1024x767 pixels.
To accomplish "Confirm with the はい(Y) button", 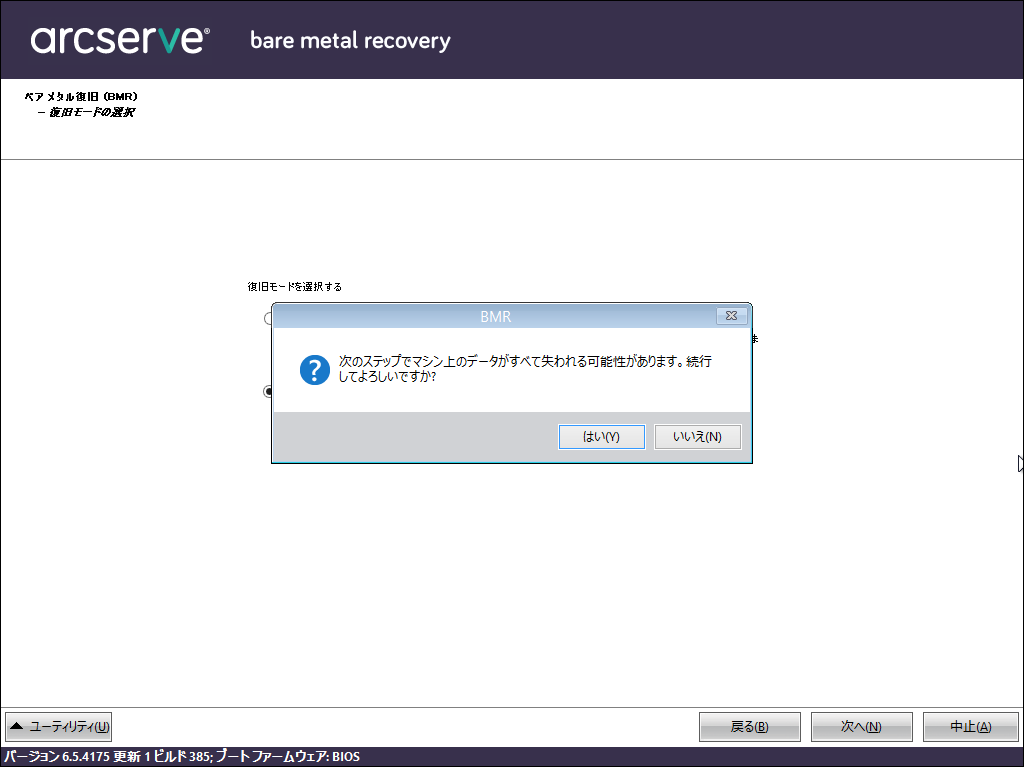I will 601,436.
